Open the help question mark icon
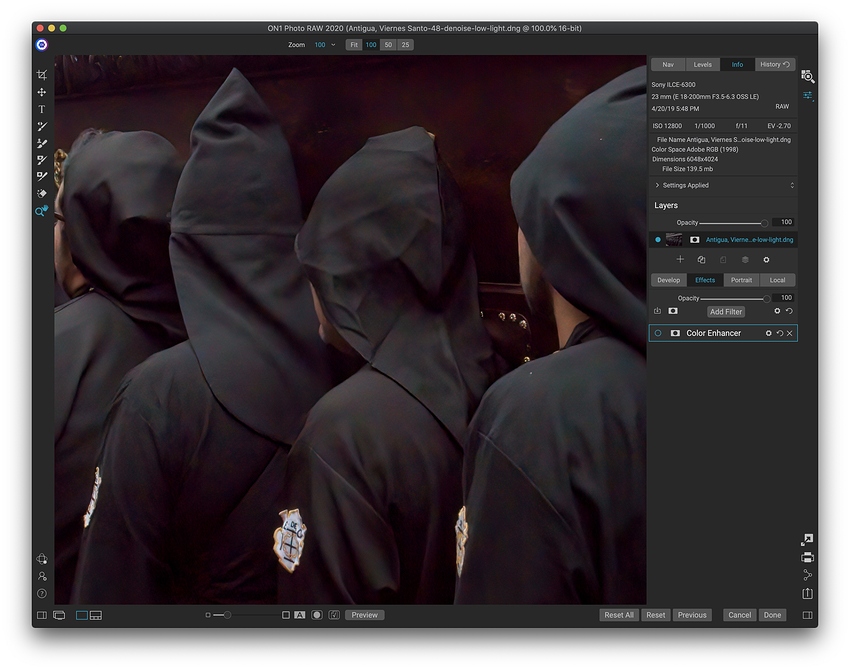Viewport: 850px width, 670px height. (42, 593)
